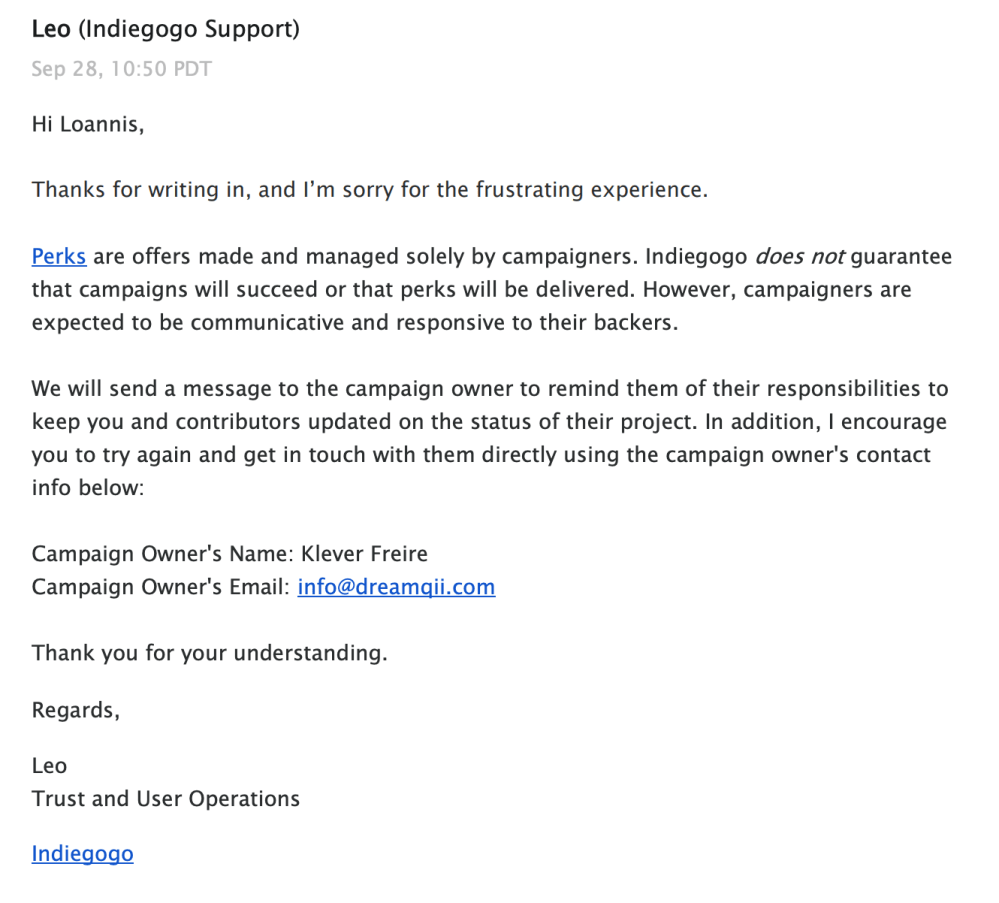
Task: Click the Sep 28, 10:50 PDT timestamp
Action: pyautogui.click(x=121, y=69)
